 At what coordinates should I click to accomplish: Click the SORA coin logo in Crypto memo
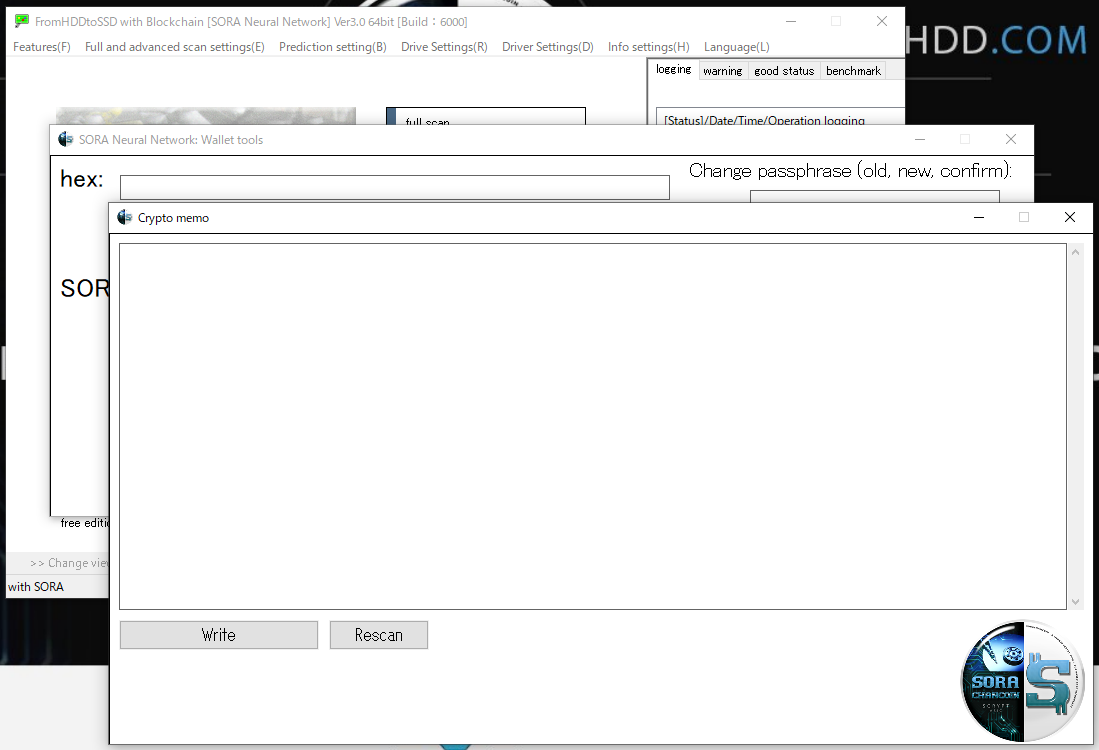tap(1023, 681)
